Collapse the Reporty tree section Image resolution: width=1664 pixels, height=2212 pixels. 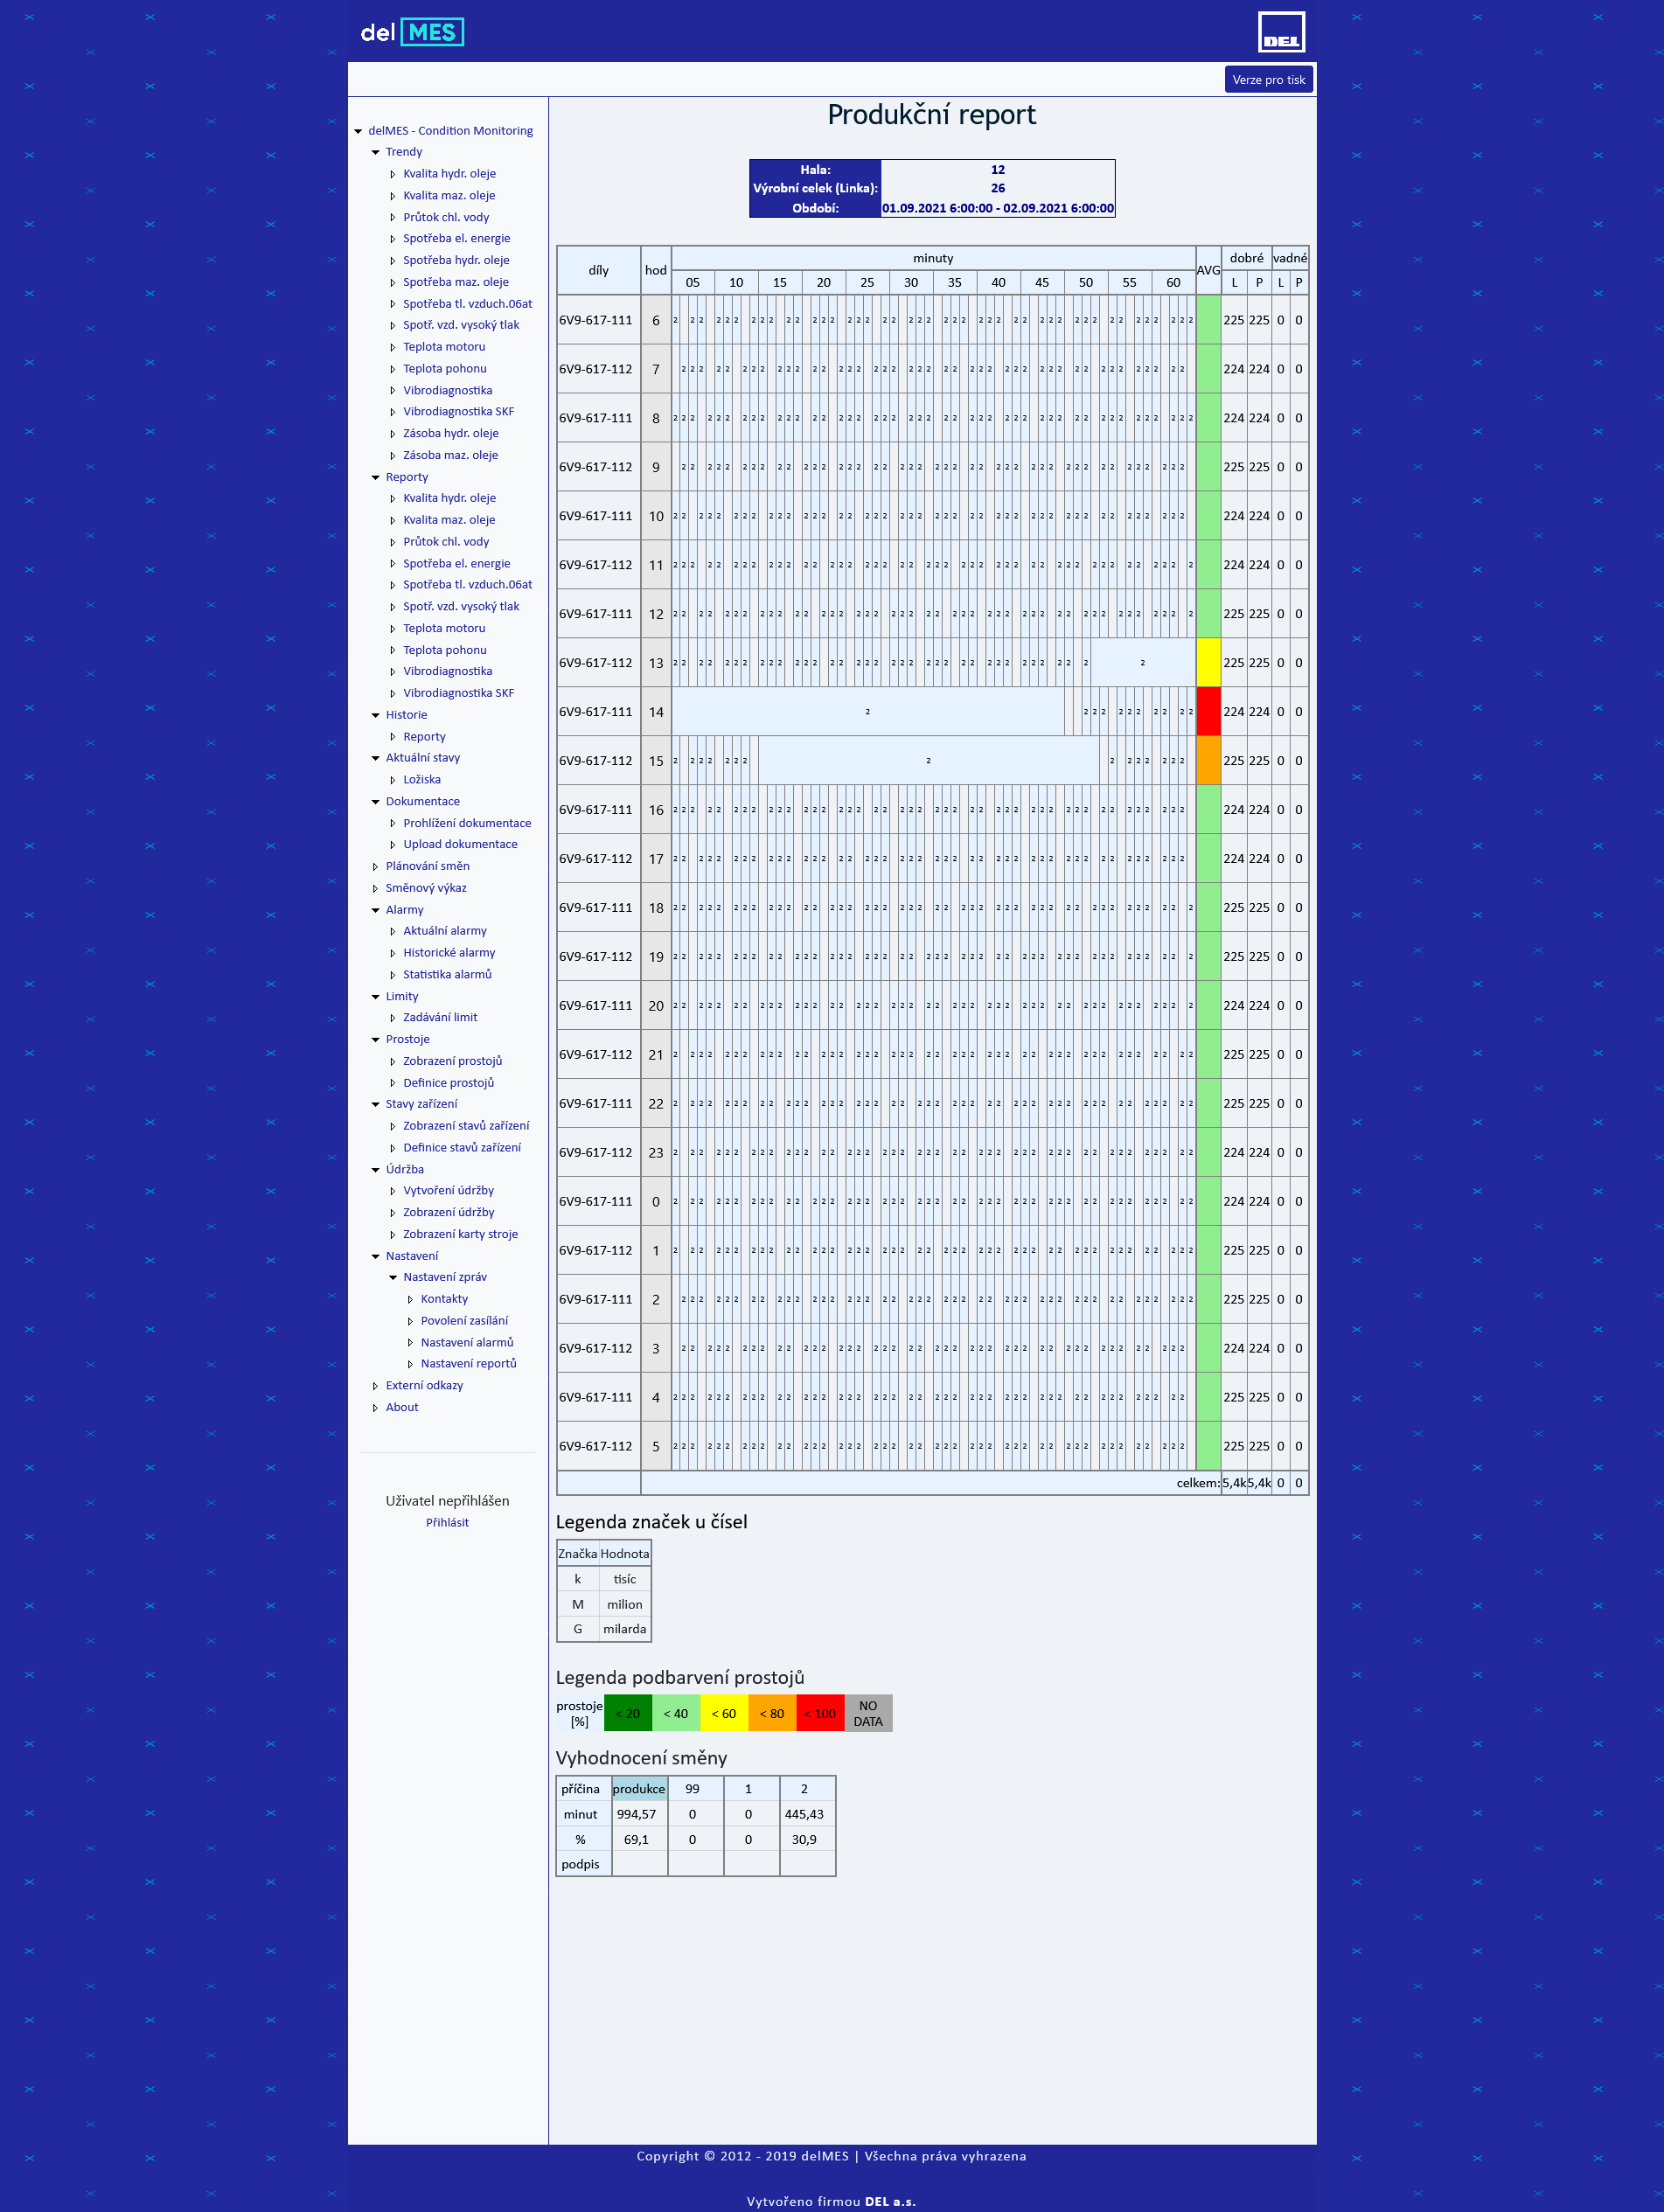(376, 477)
